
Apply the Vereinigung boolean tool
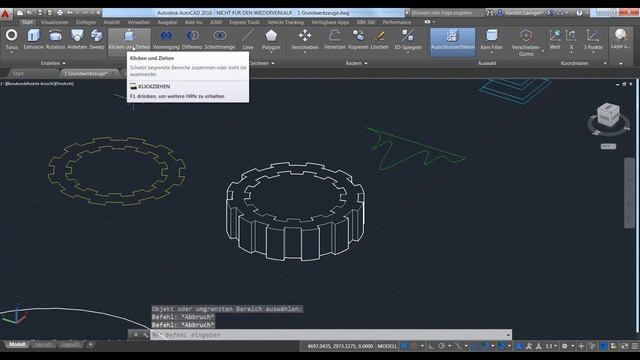(x=166, y=39)
